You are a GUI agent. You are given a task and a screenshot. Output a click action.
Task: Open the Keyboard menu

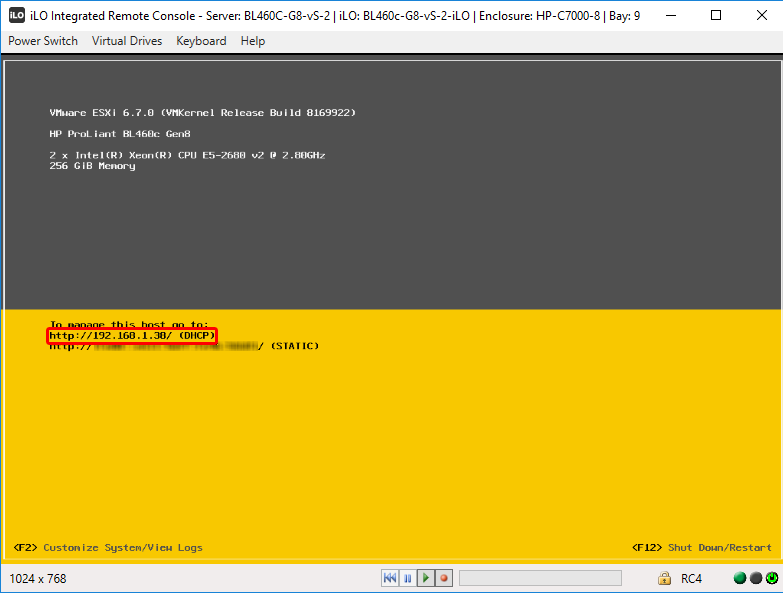pyautogui.click(x=201, y=41)
